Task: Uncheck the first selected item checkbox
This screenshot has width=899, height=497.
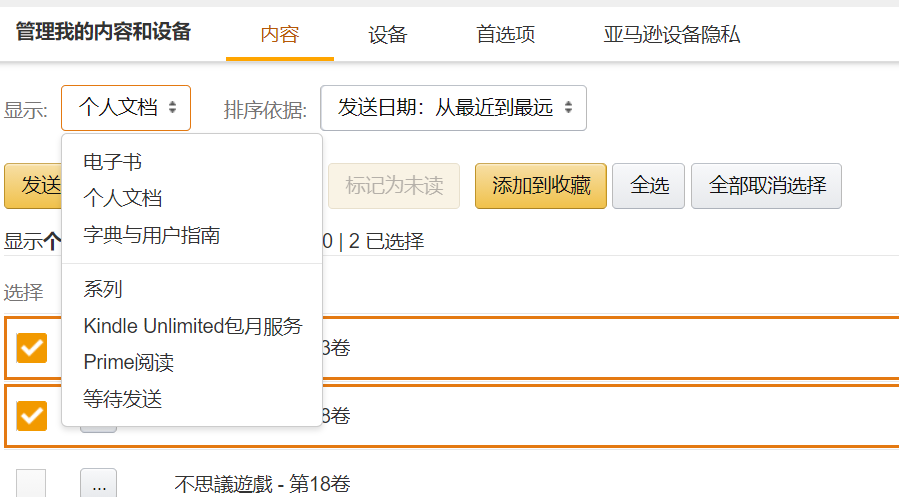Action: click(32, 348)
